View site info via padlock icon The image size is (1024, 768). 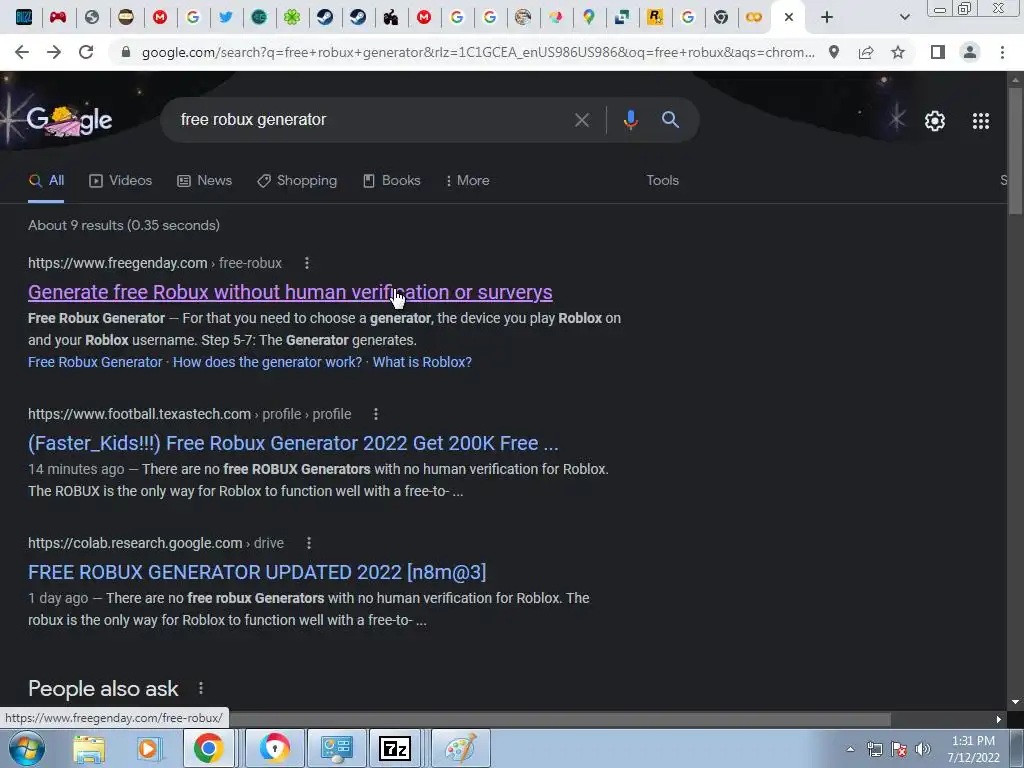pos(126,52)
